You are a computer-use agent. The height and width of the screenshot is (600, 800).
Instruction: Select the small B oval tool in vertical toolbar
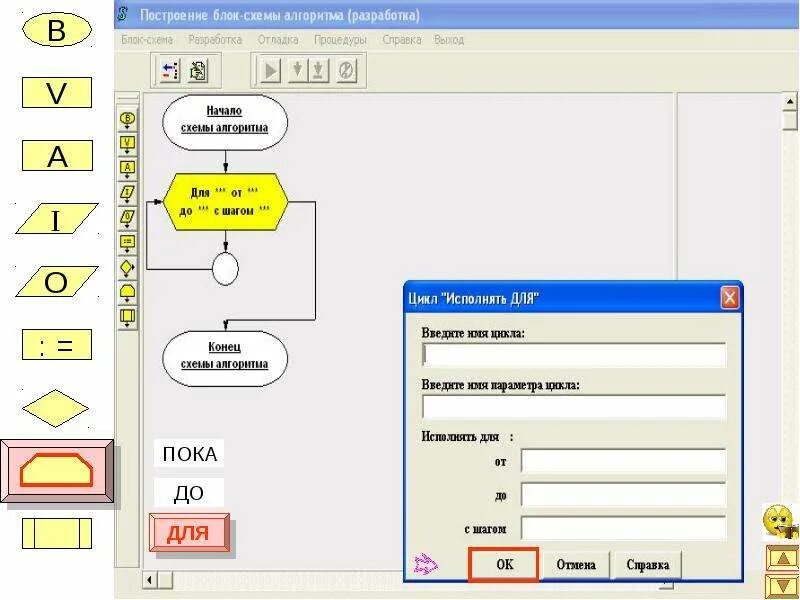pos(128,120)
